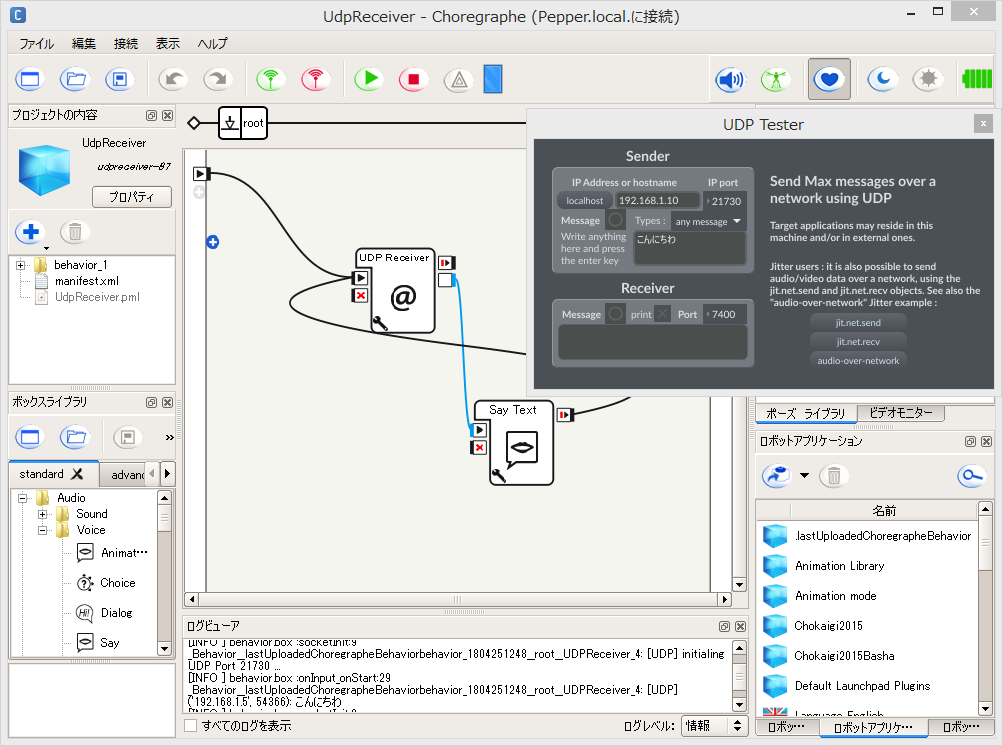Open project via the folder toolbar icon

(75, 80)
